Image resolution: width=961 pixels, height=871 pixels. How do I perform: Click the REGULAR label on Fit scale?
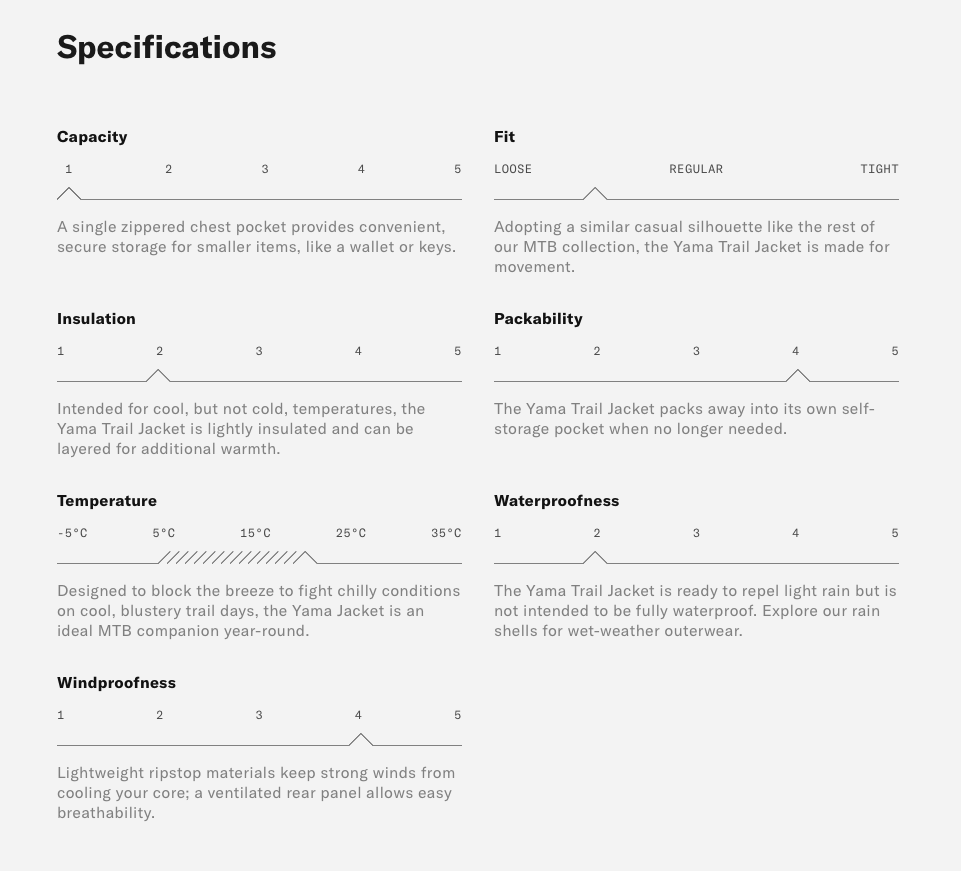pyautogui.click(x=696, y=169)
